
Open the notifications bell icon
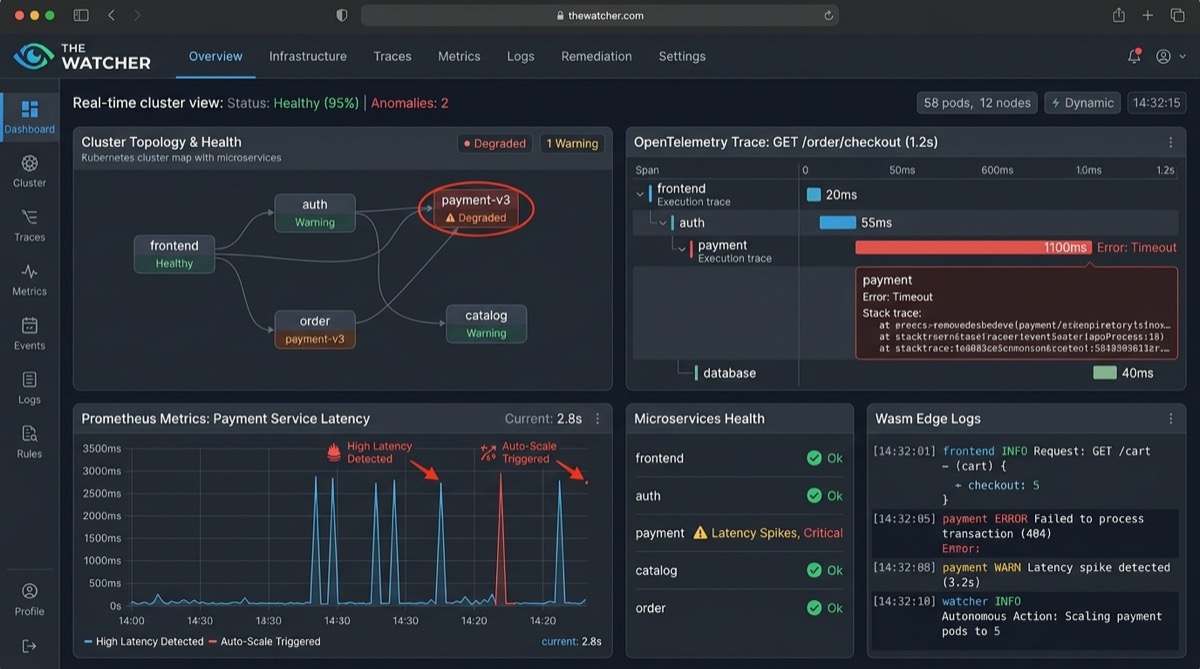[x=1134, y=56]
